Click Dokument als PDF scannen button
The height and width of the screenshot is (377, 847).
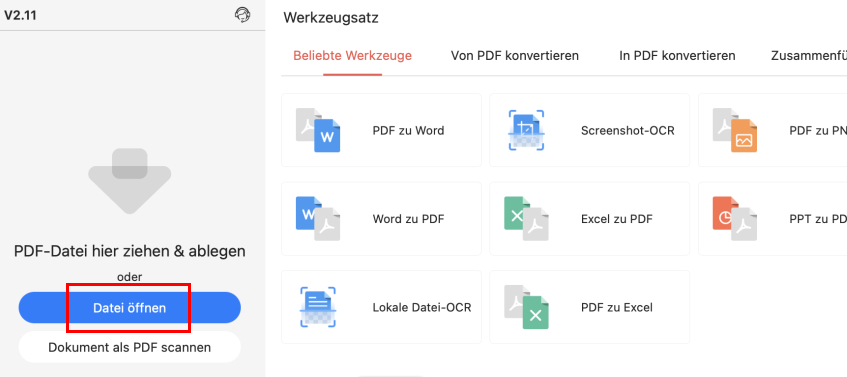(130, 347)
